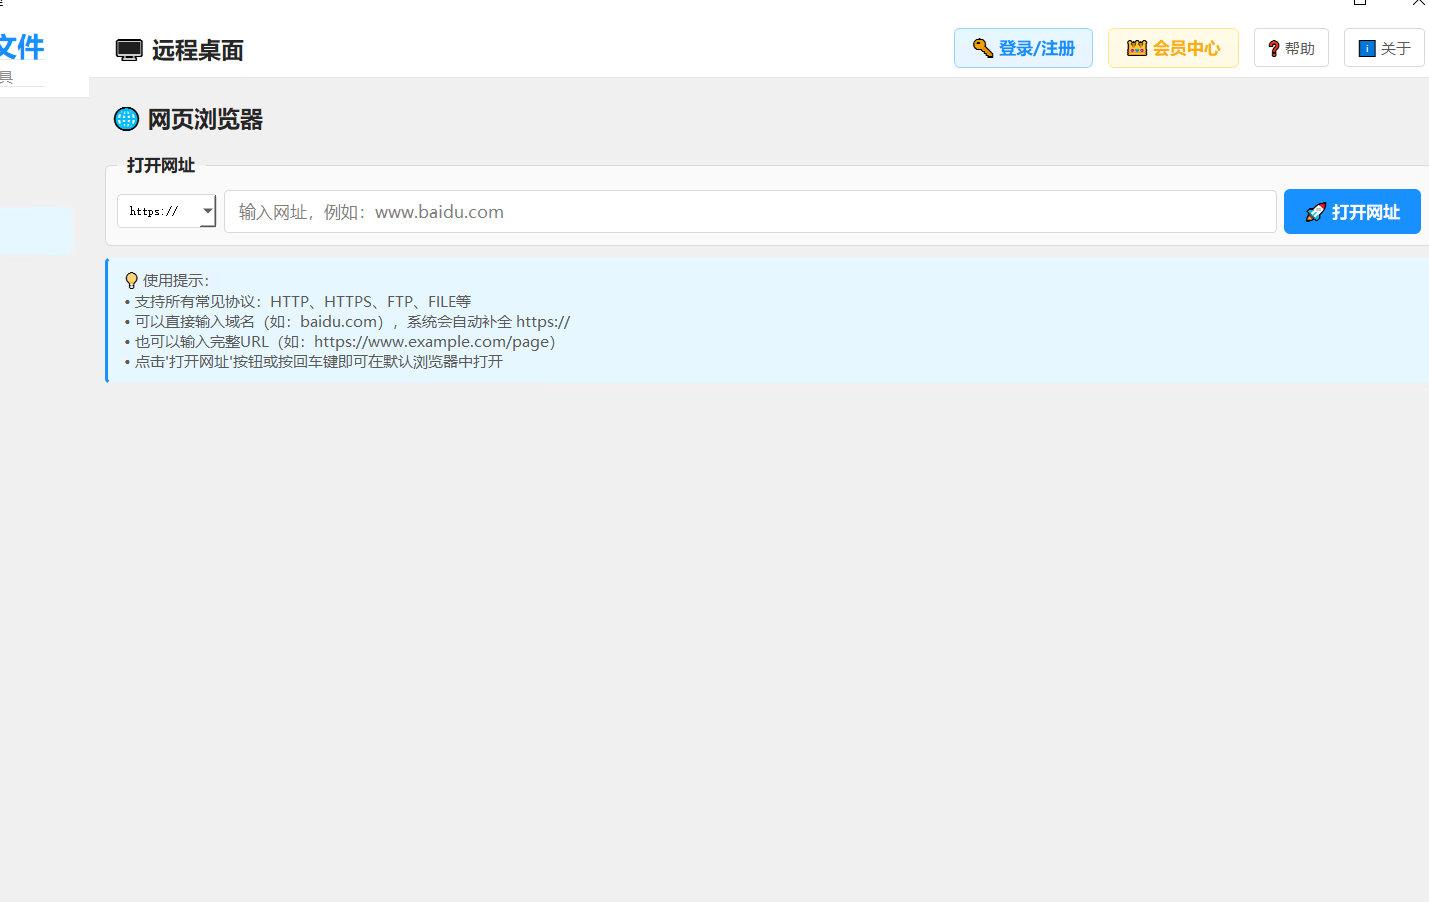Image resolution: width=1429 pixels, height=902 pixels.
Task: Open the https:// protocol dropdown
Action: click(166, 211)
